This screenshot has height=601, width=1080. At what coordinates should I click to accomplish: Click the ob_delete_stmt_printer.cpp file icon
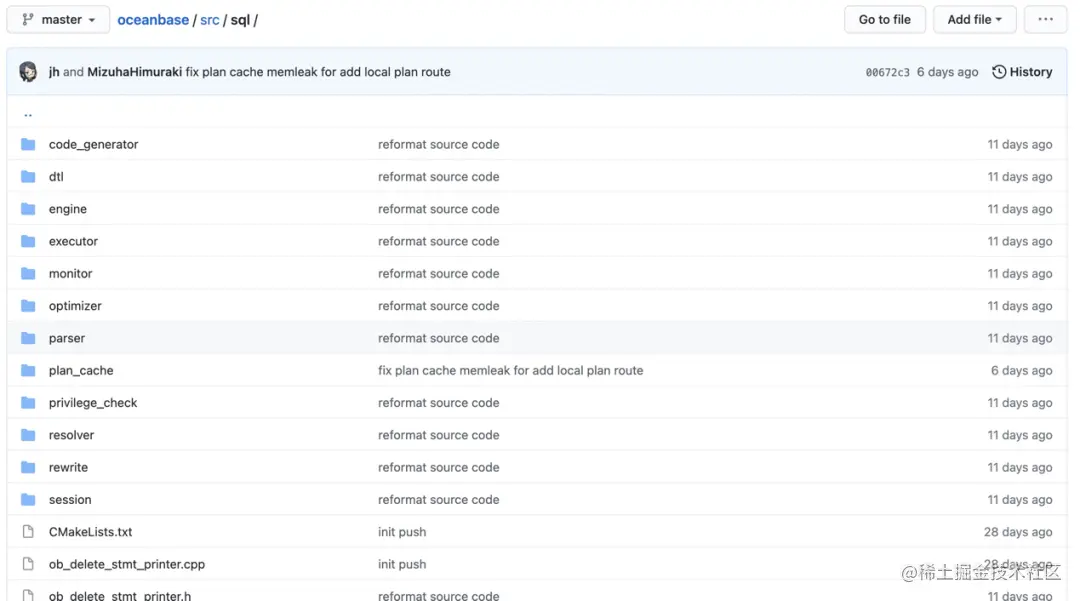click(28, 564)
